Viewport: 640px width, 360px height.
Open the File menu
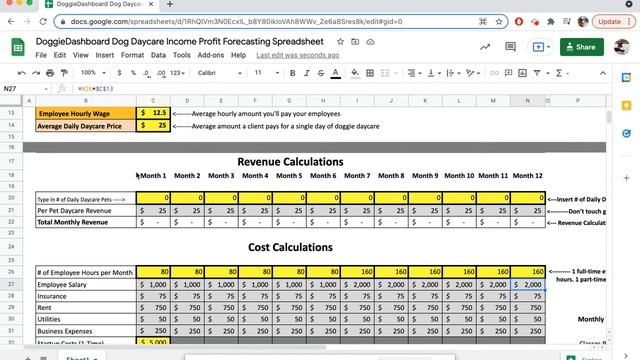pos(41,55)
